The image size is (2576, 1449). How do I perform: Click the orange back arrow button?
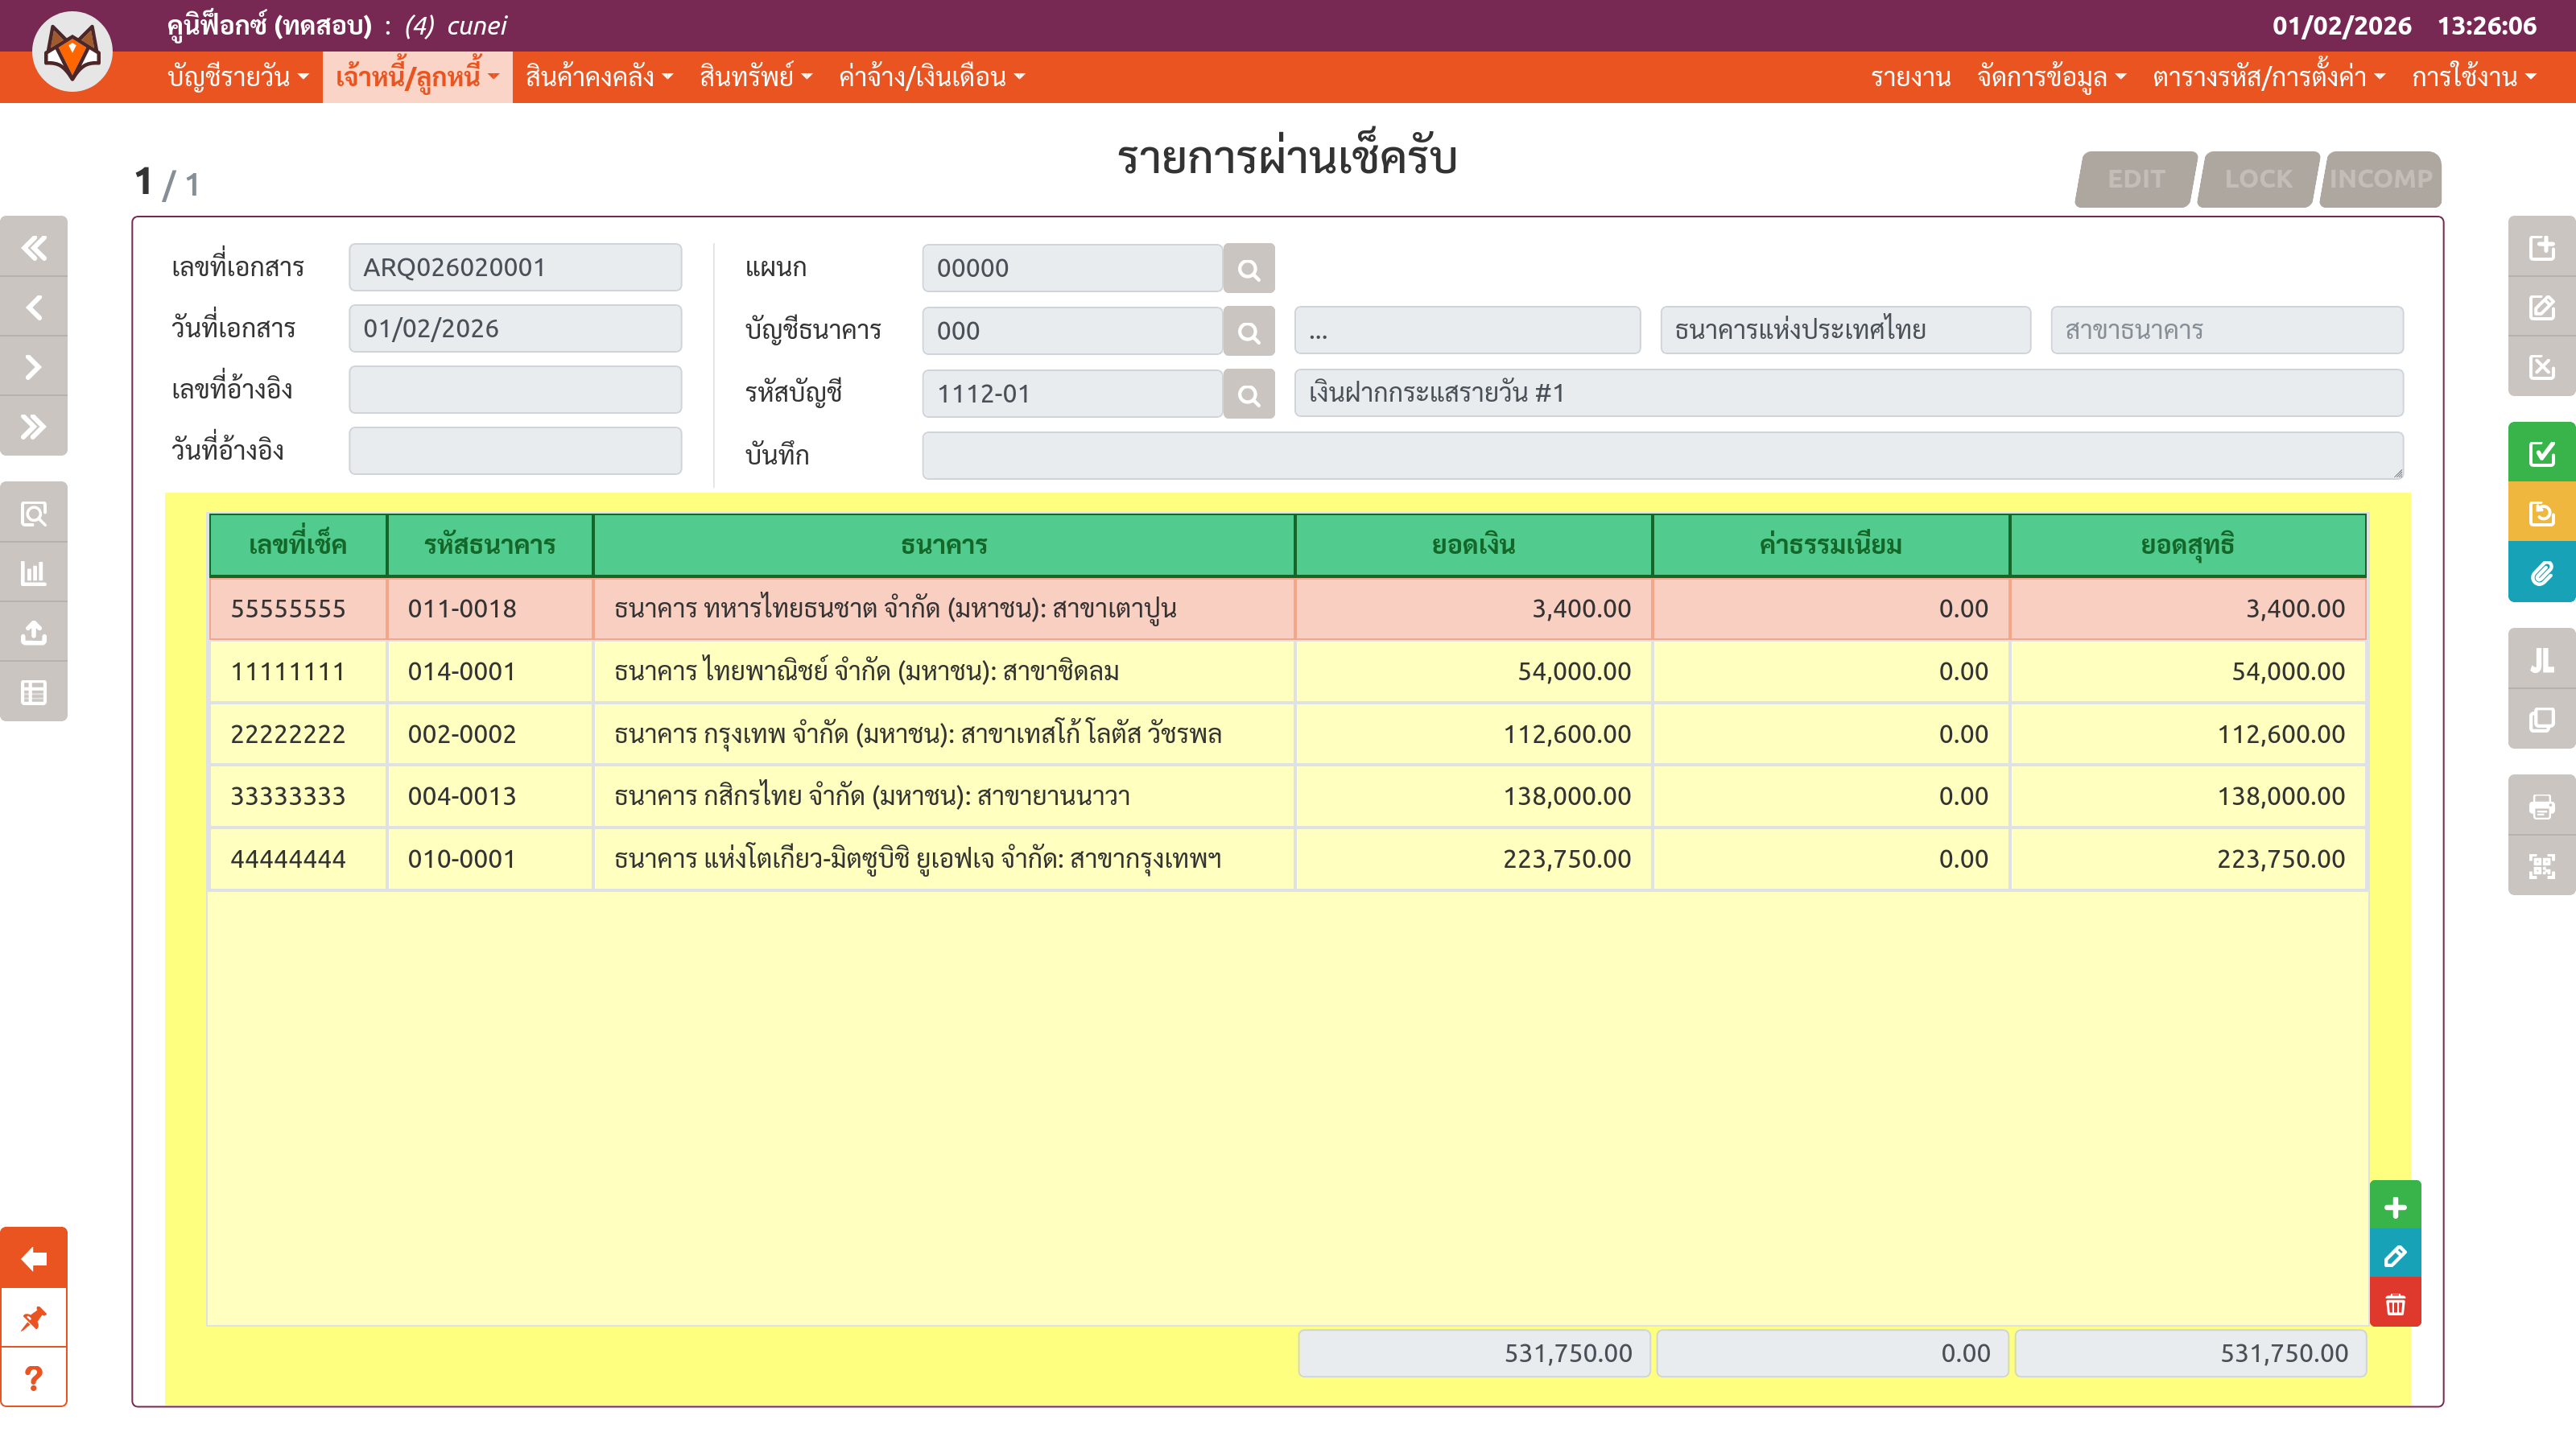pyautogui.click(x=34, y=1258)
